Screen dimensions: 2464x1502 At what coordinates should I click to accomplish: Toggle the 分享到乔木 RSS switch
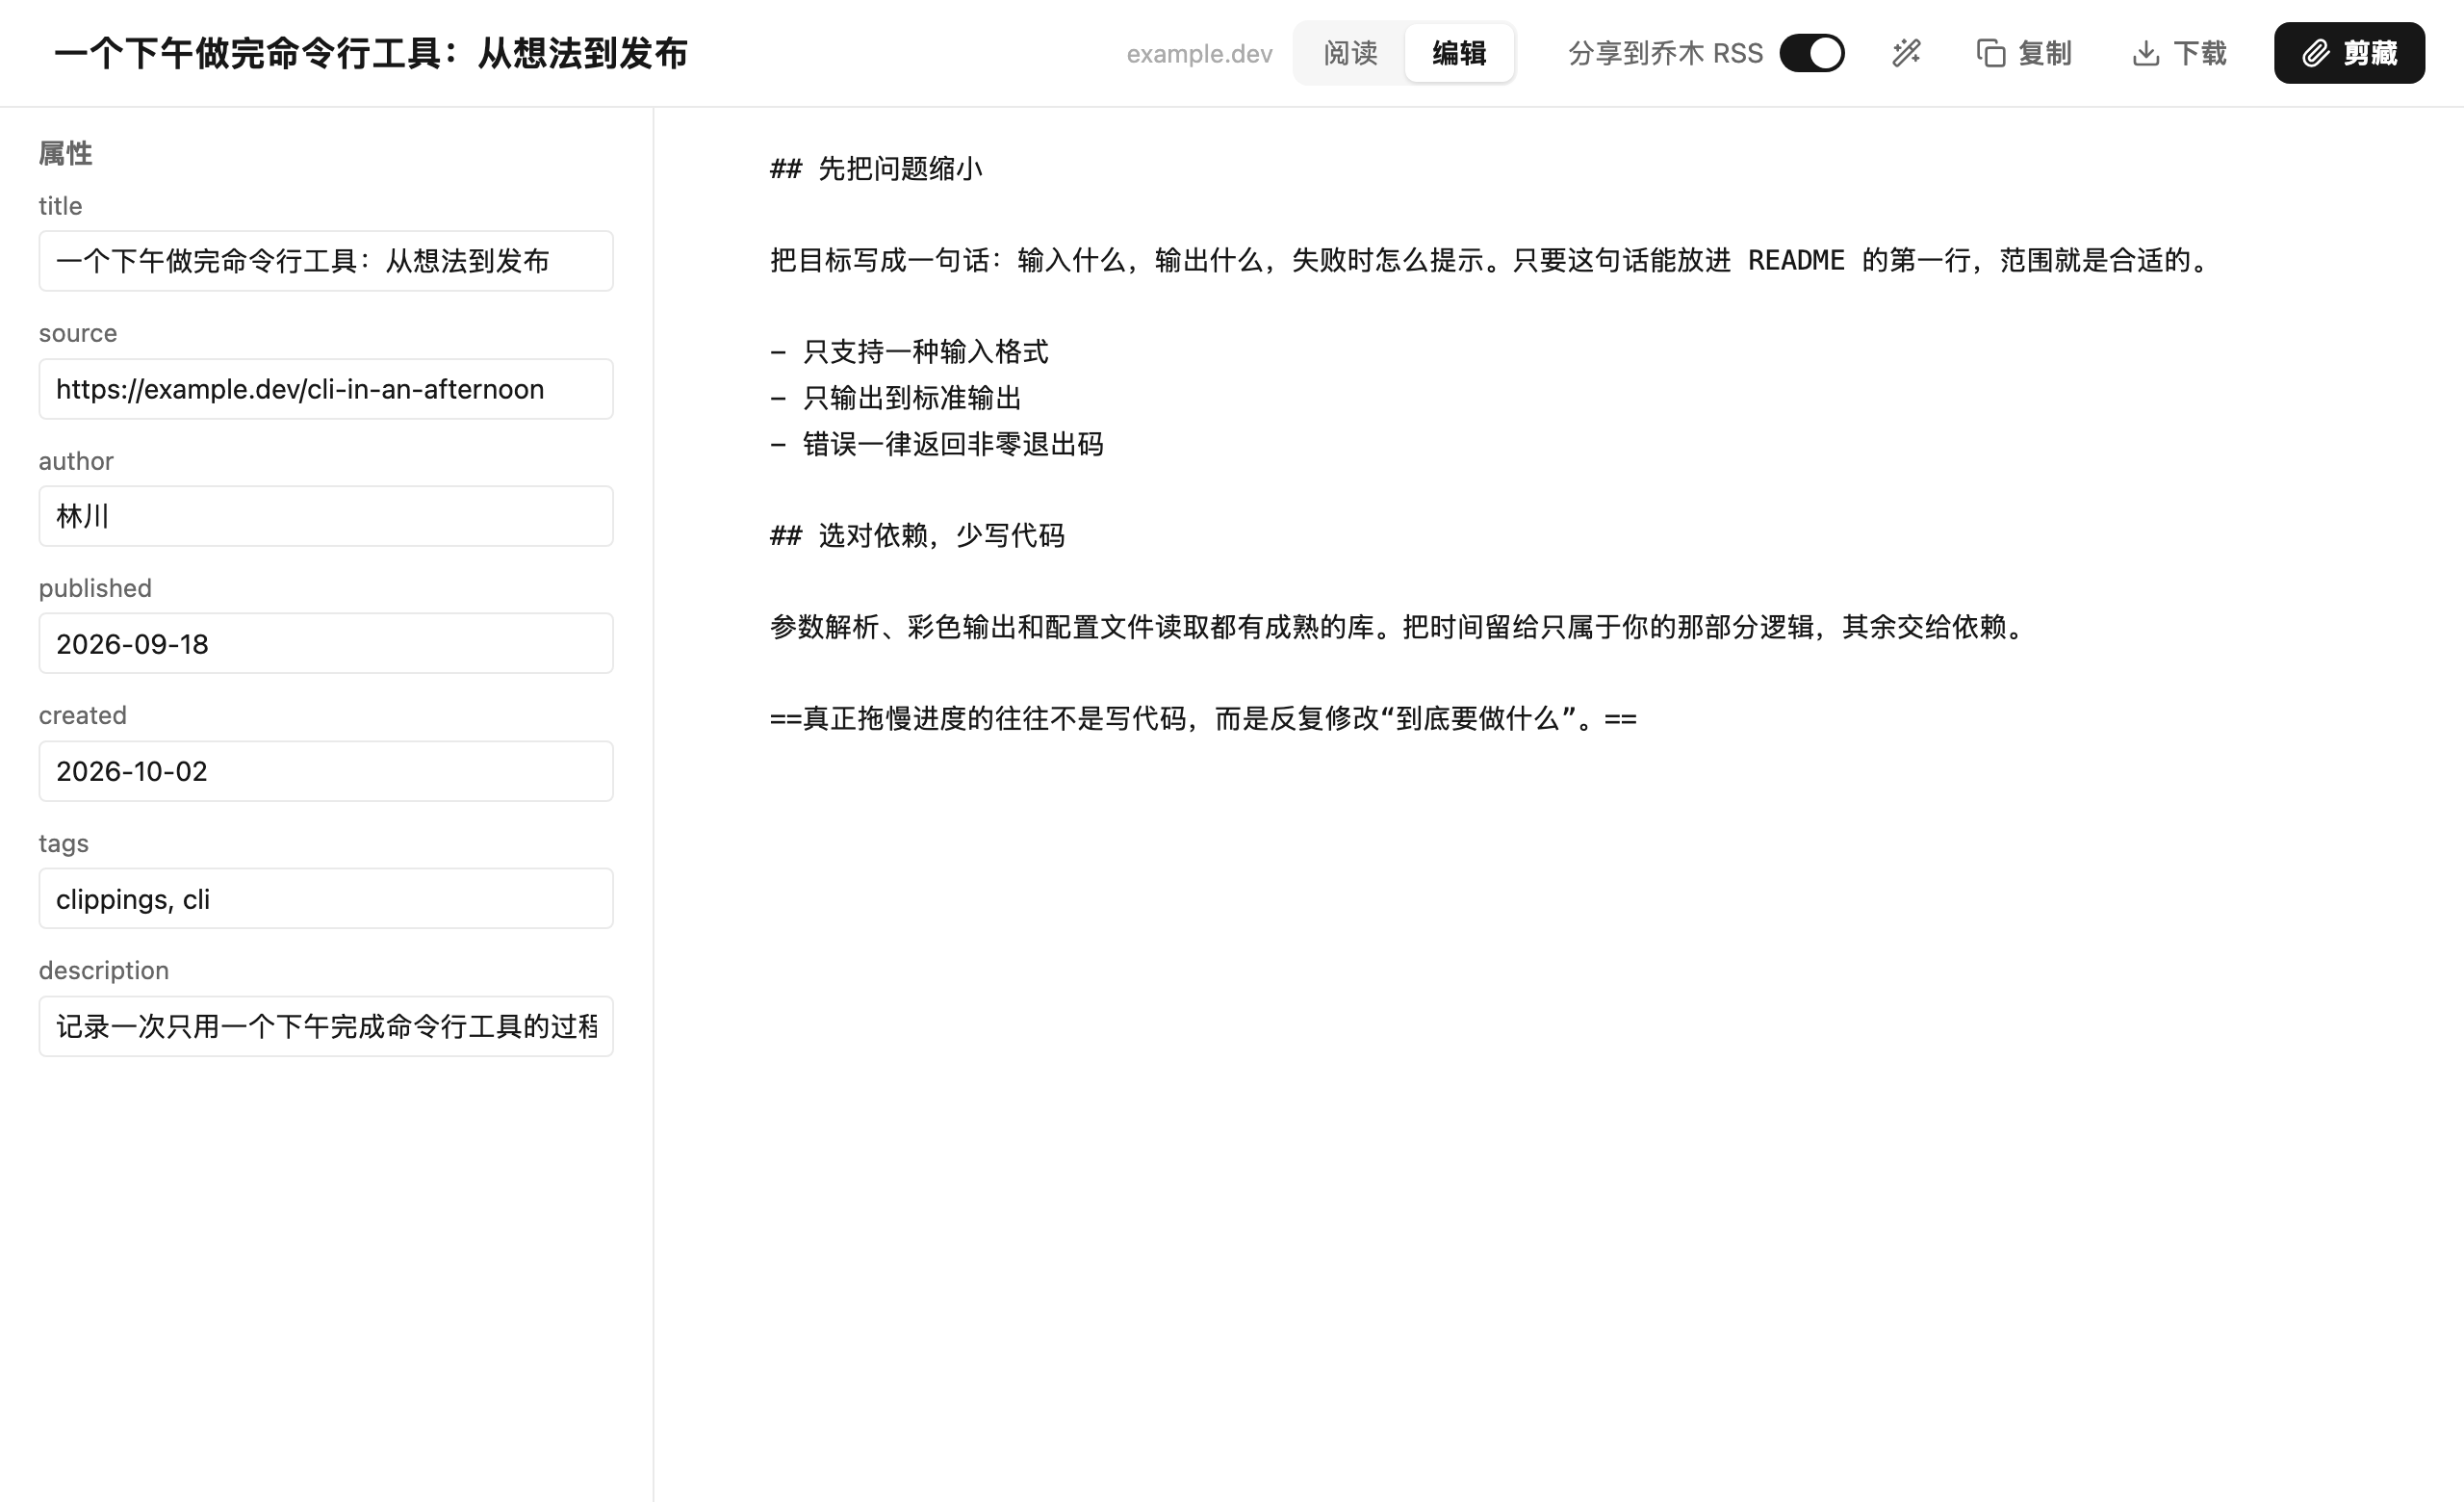(1811, 53)
